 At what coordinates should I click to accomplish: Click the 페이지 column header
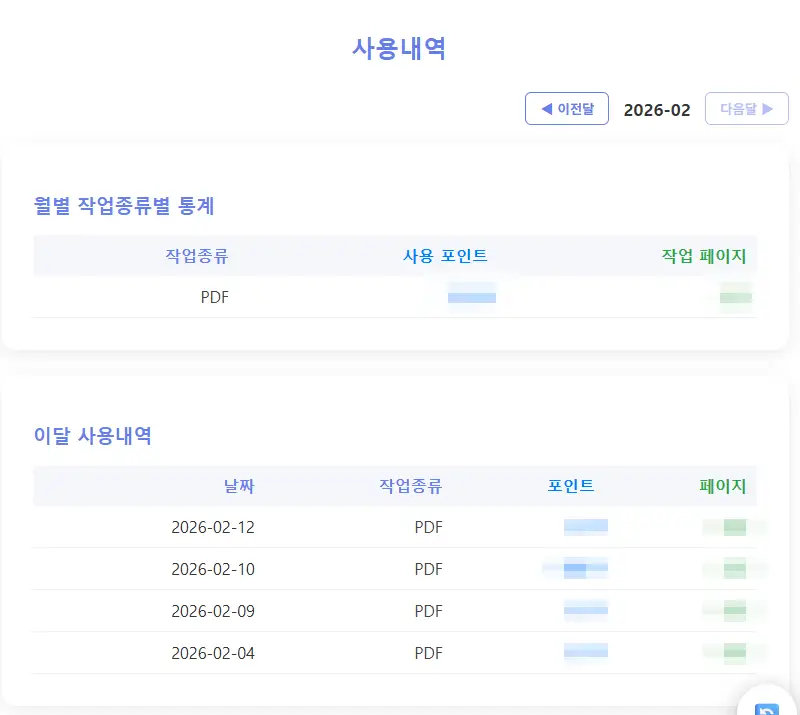725,486
